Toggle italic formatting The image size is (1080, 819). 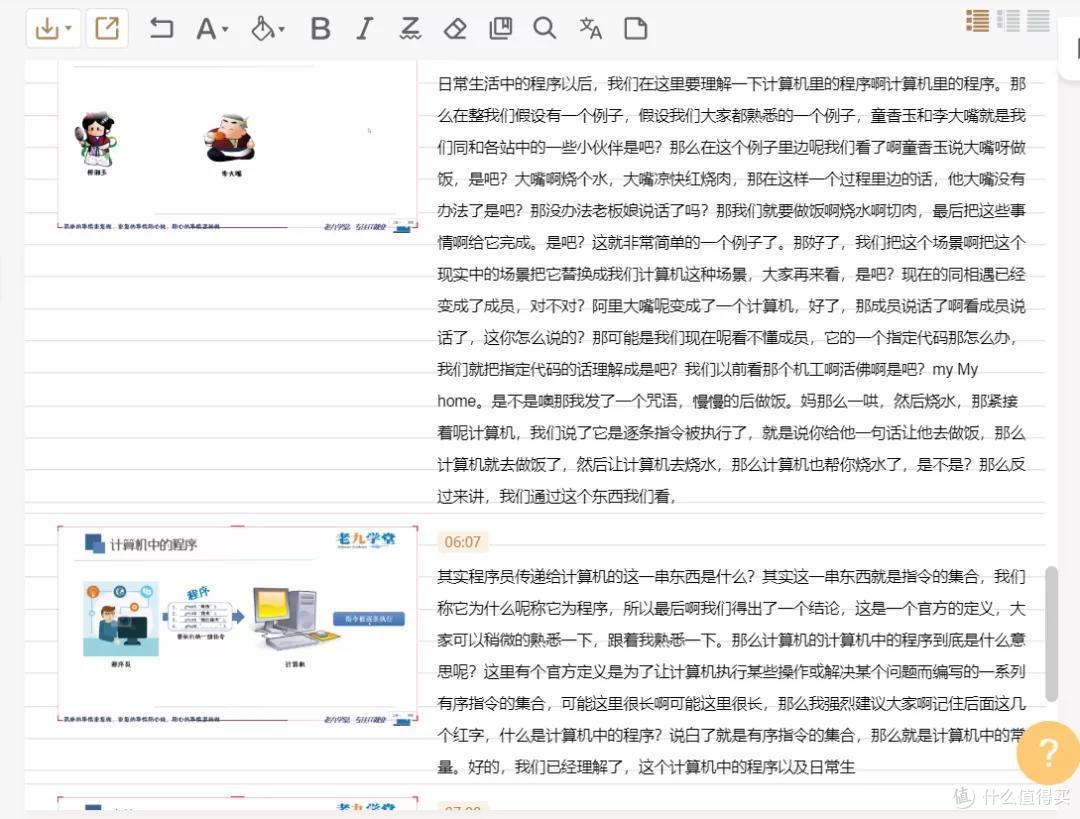point(365,29)
